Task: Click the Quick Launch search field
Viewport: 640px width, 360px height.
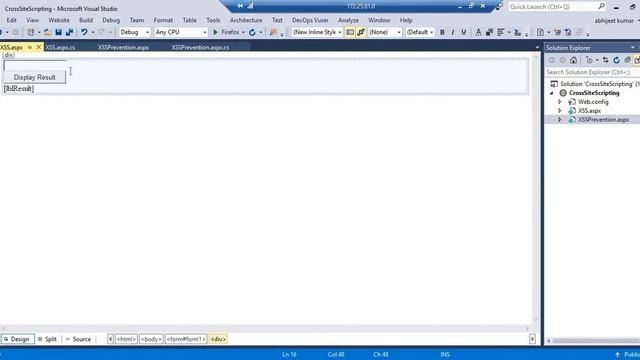Action: coord(553,7)
